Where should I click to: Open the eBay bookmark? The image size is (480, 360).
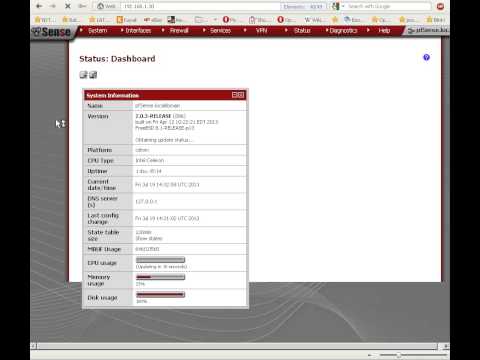(153, 20)
